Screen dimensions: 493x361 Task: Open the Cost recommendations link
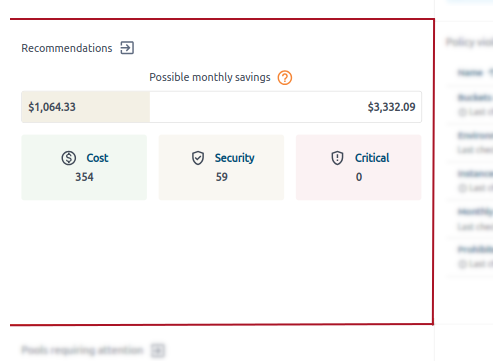pos(97,158)
